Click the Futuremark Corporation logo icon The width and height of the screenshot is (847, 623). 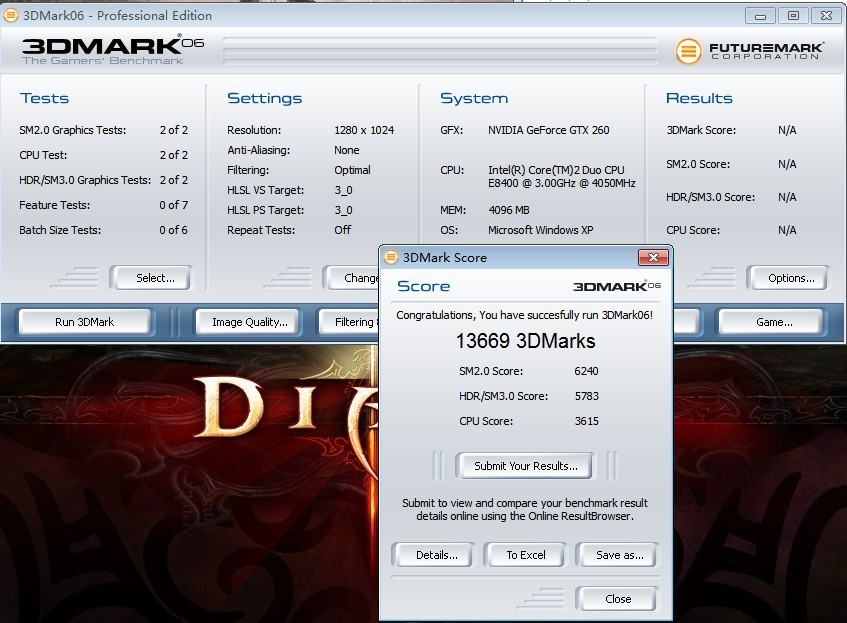pos(688,51)
